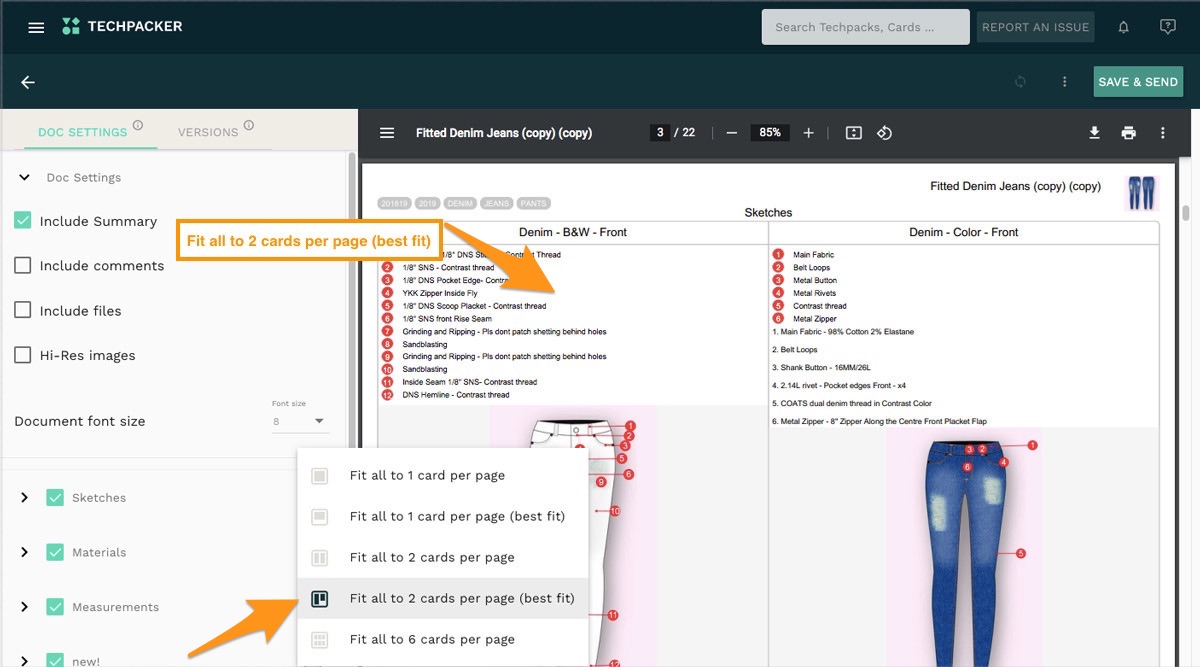1200x667 pixels.
Task: Focus the Search Techpacks, Cards field
Action: 866,27
